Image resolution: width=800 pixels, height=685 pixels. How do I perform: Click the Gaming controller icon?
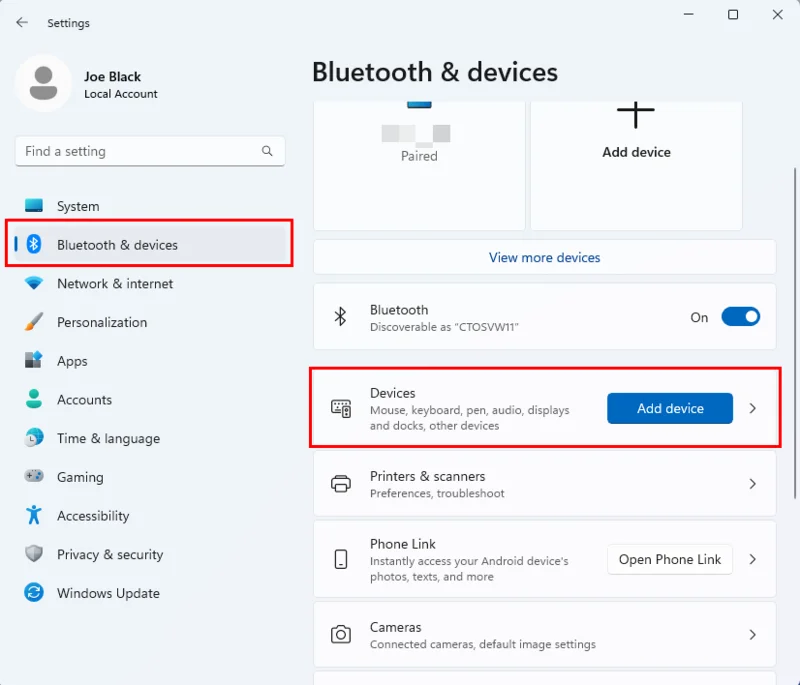(34, 476)
